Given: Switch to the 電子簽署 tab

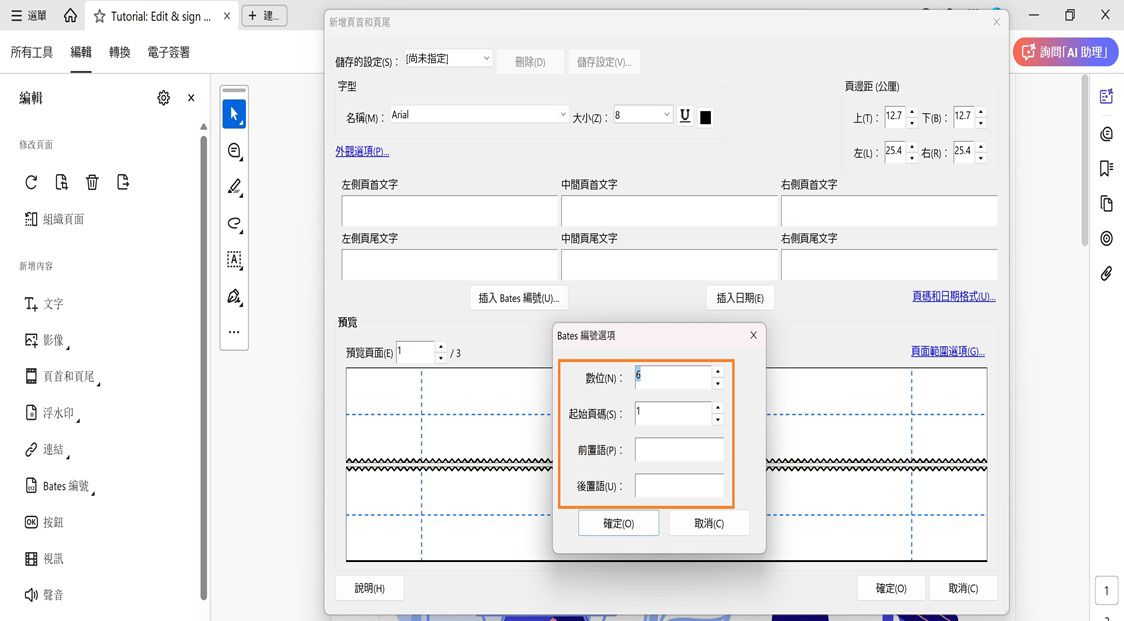Looking at the screenshot, I should [x=168, y=52].
